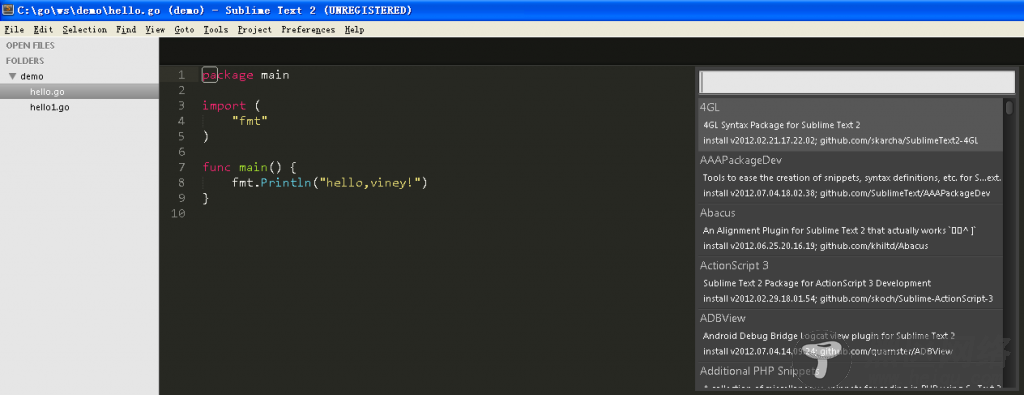Click the closing brace on line 9
The width and height of the screenshot is (1024, 395).
click(x=206, y=198)
